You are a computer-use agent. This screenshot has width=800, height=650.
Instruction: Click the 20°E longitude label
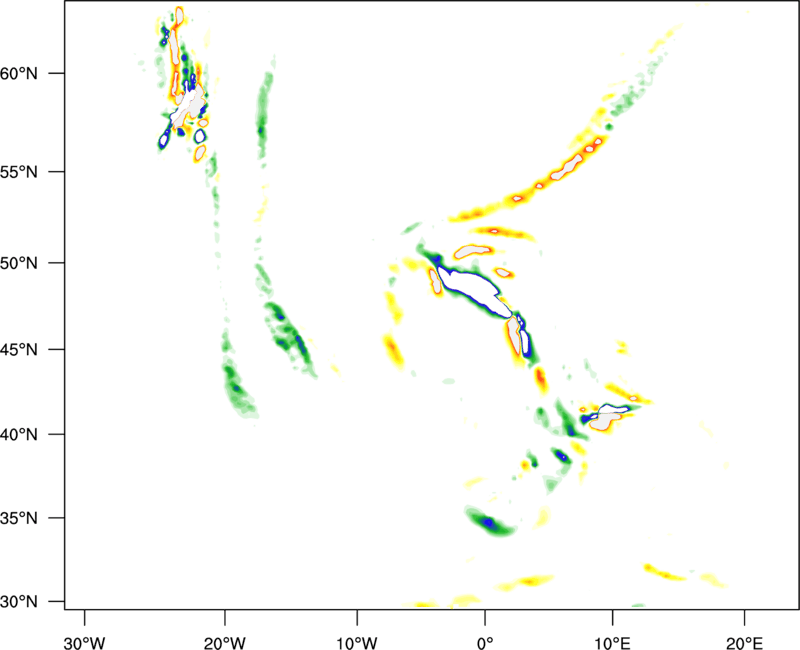744,643
